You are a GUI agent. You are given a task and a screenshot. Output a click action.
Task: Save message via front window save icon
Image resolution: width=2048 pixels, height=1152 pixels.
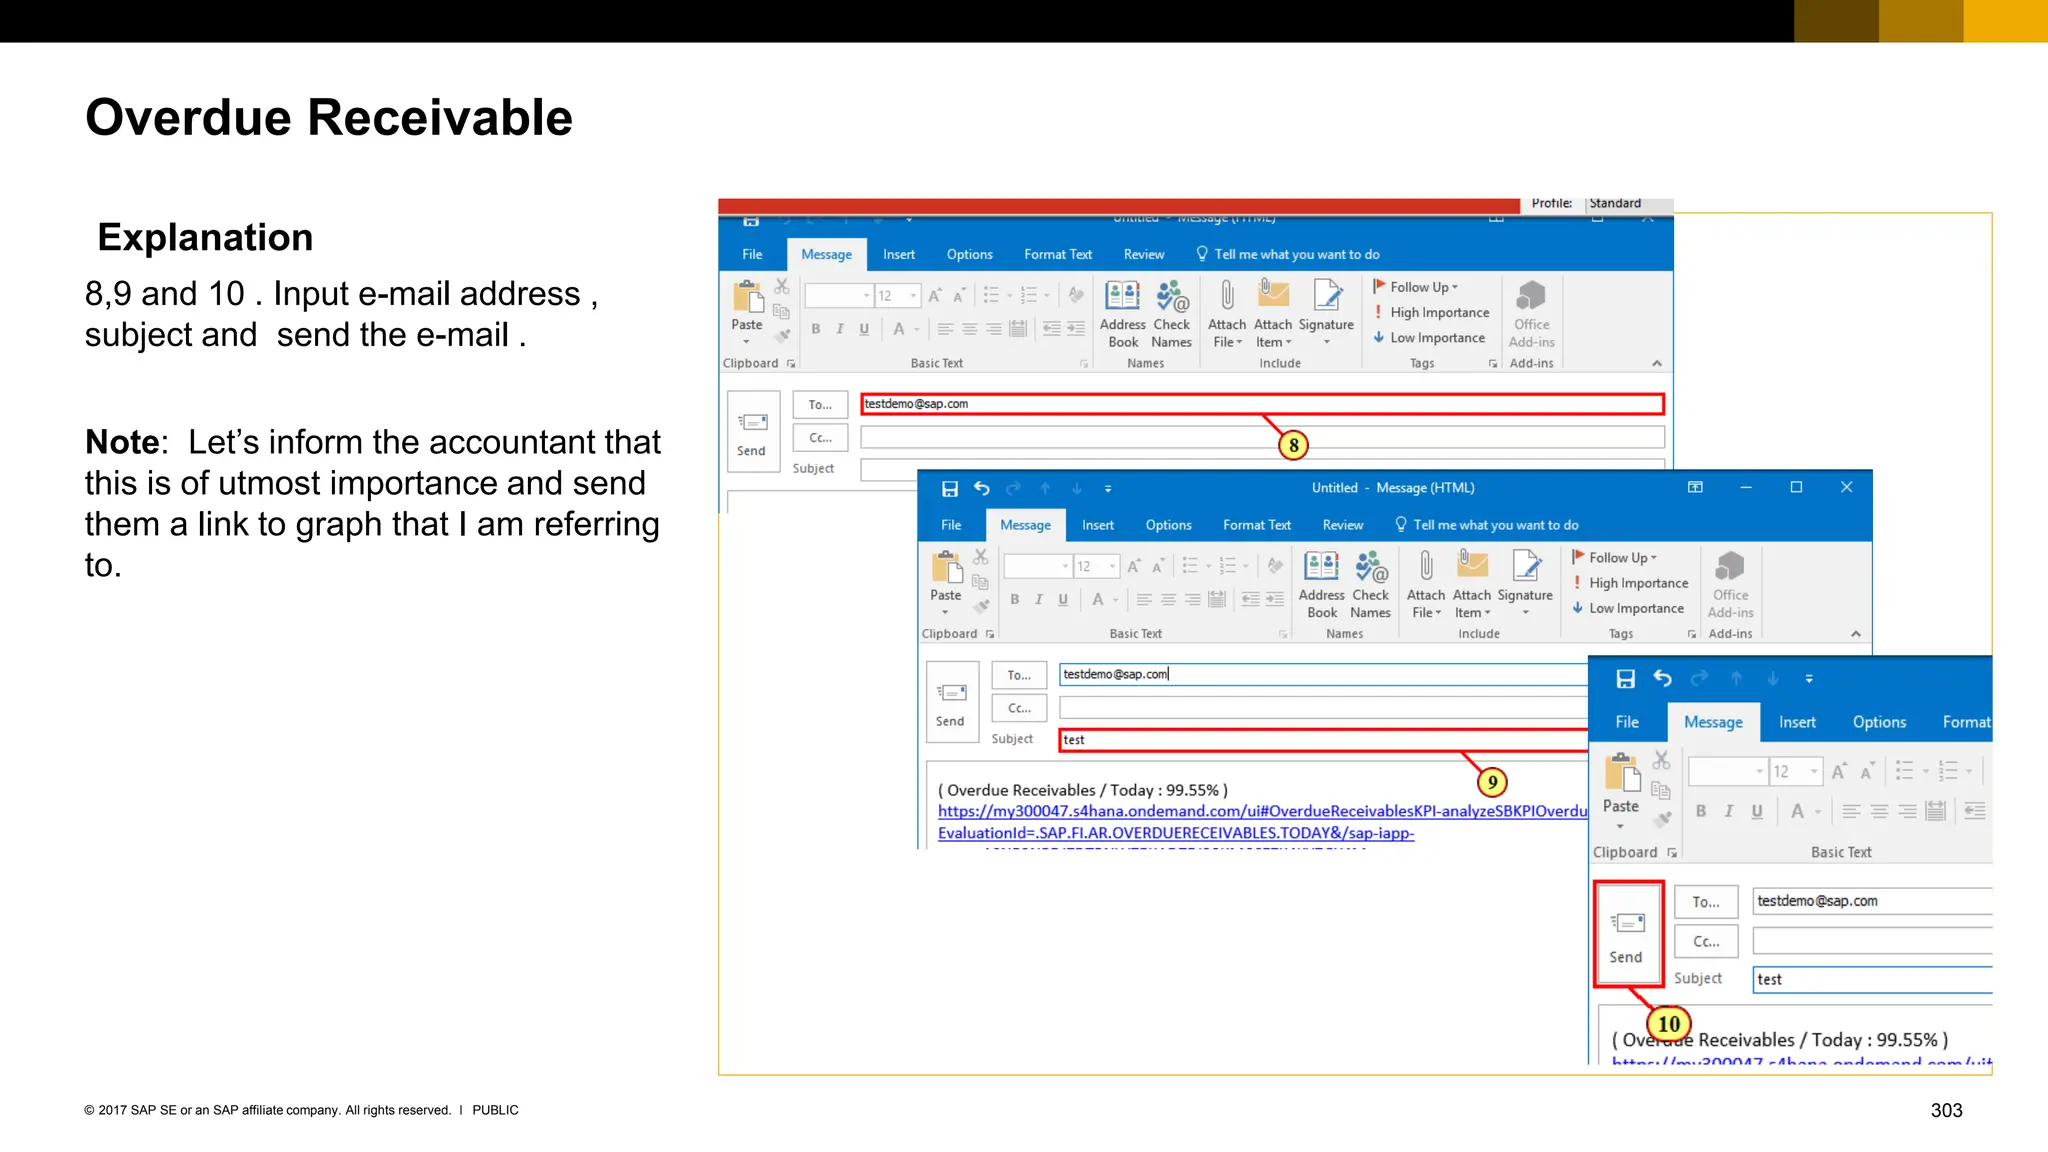point(1626,679)
